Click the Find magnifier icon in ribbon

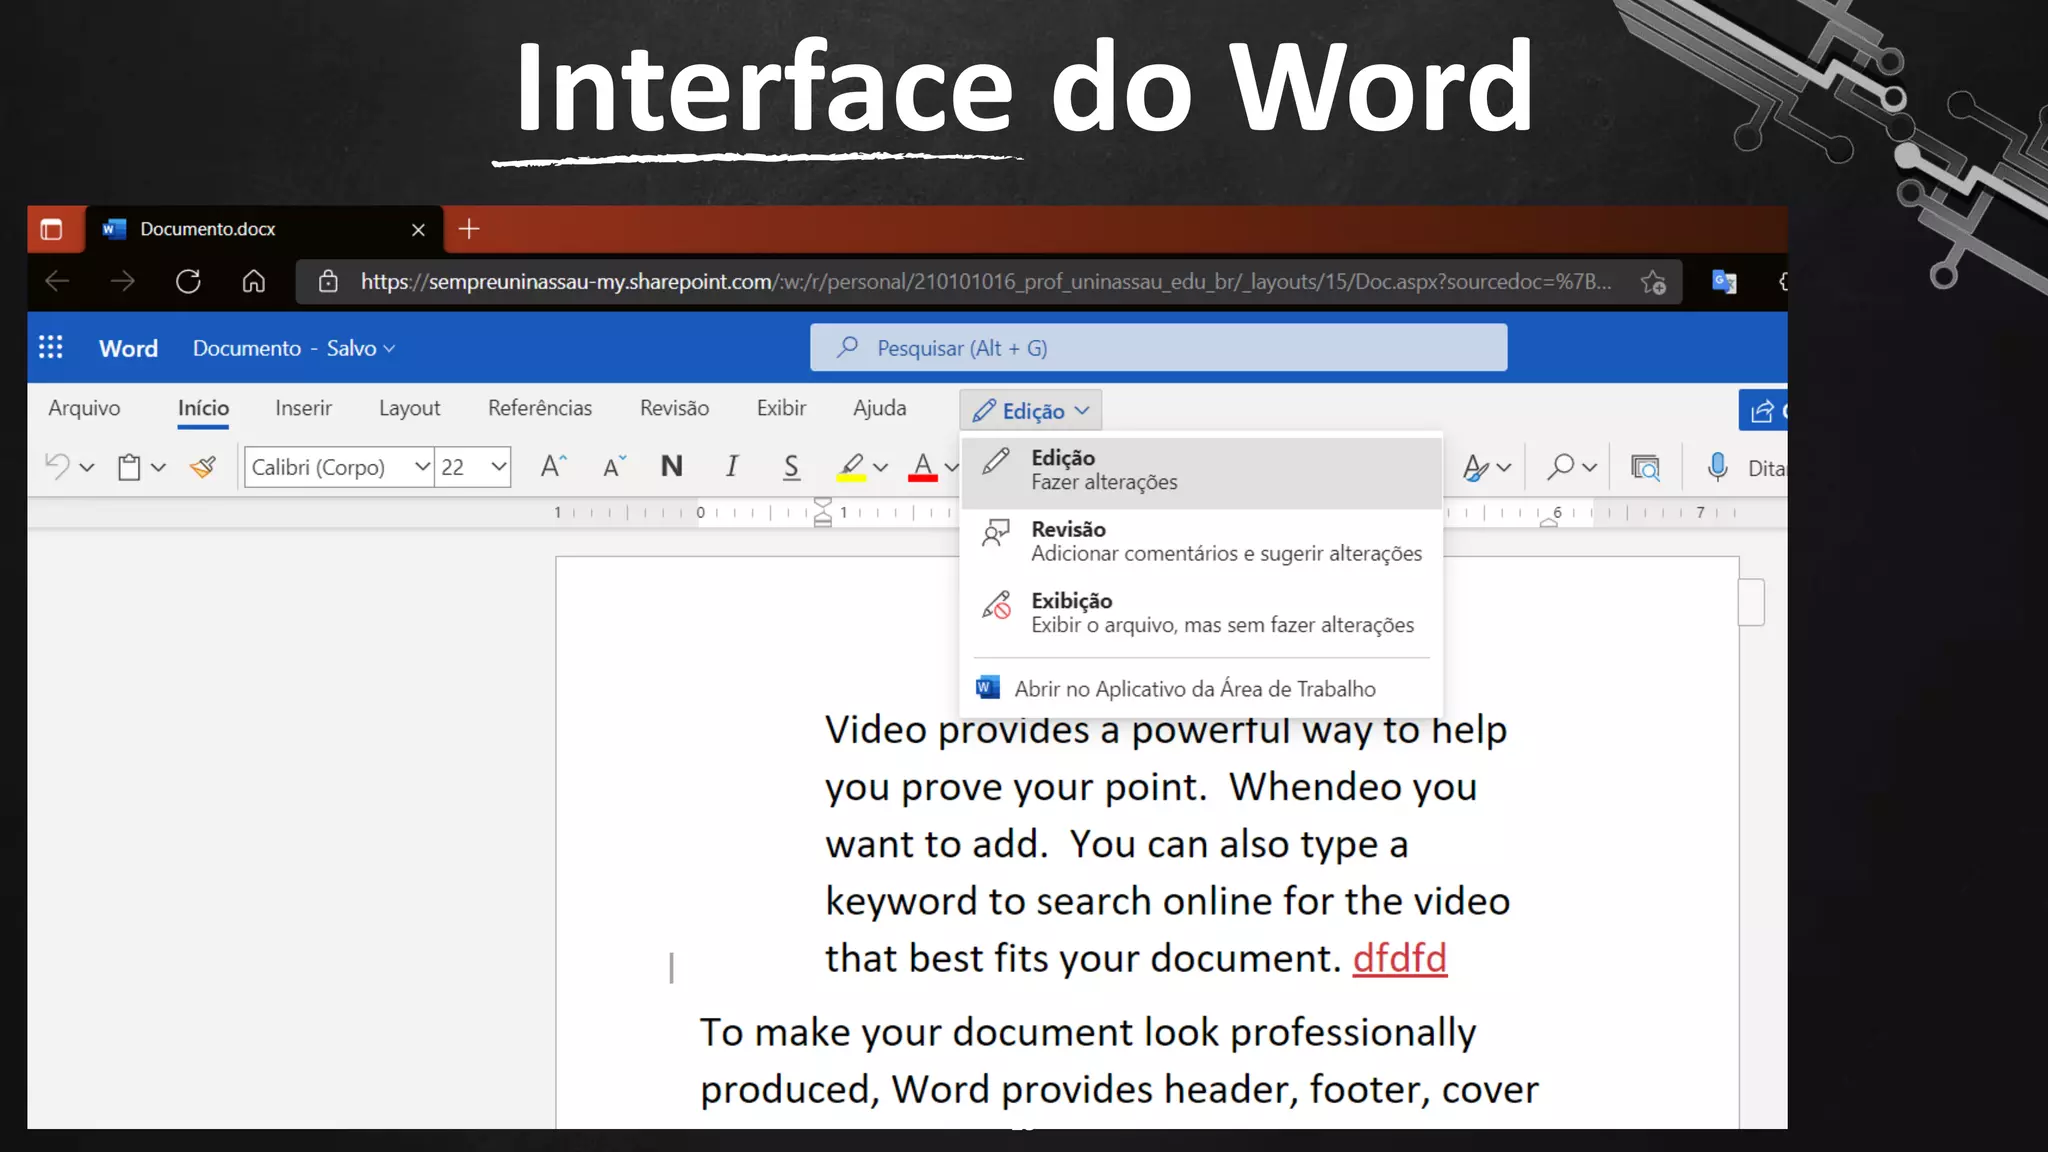tap(1560, 467)
